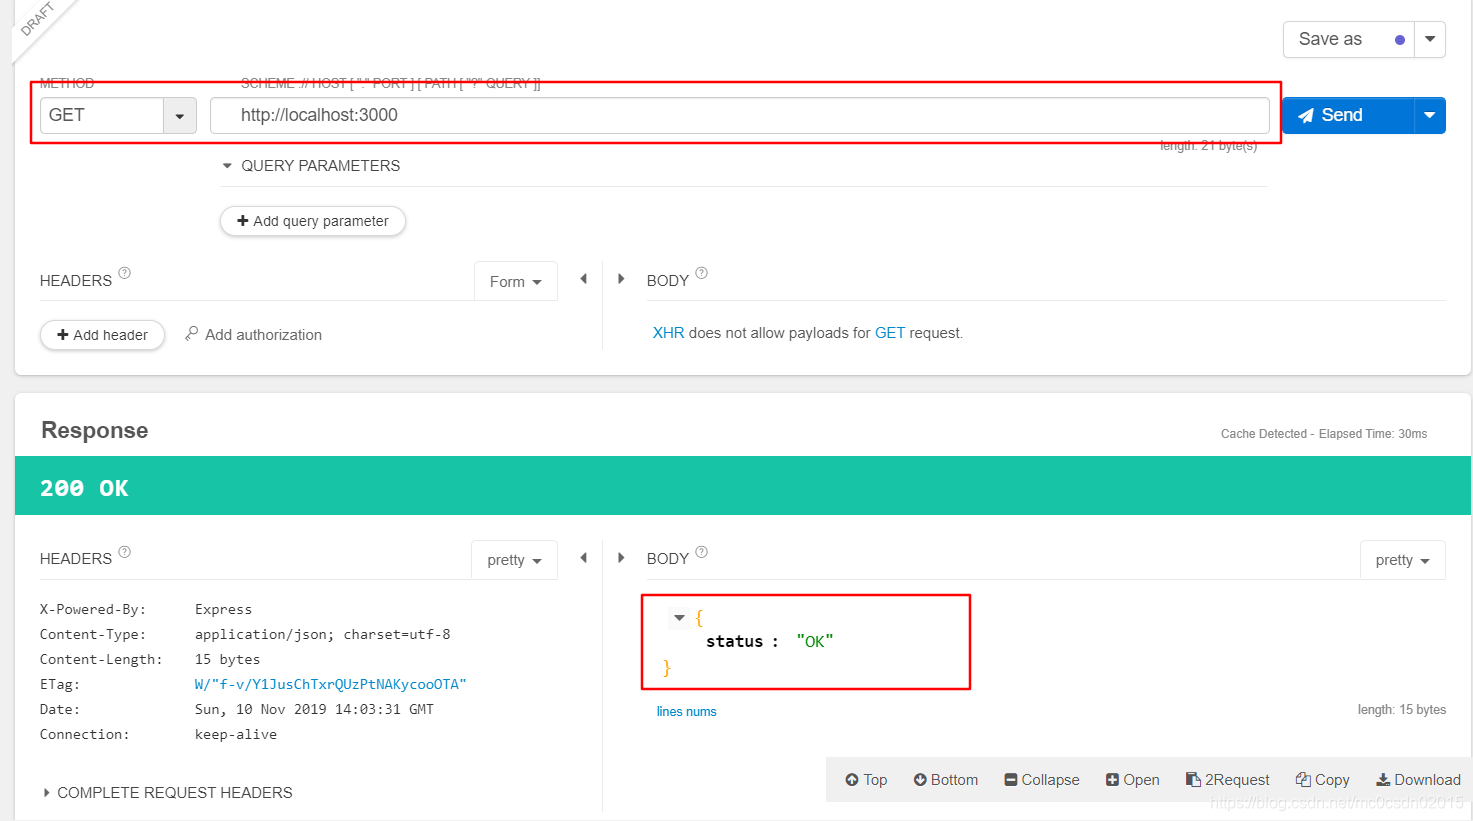Click the URL field with http://localhost:3000
The height and width of the screenshot is (821, 1473).
740,115
